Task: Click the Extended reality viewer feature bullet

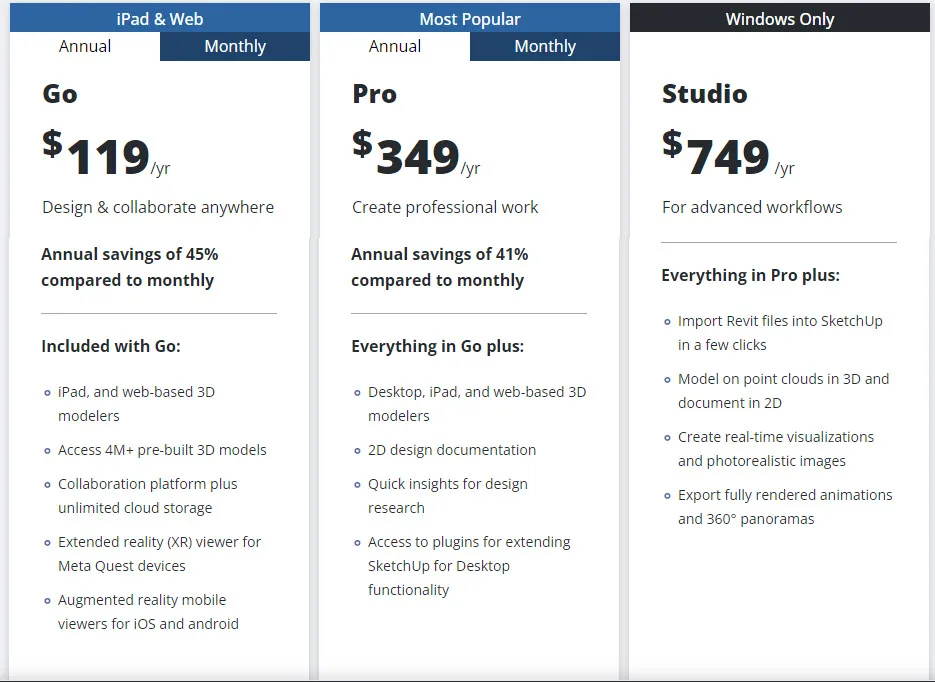Action: (160, 554)
